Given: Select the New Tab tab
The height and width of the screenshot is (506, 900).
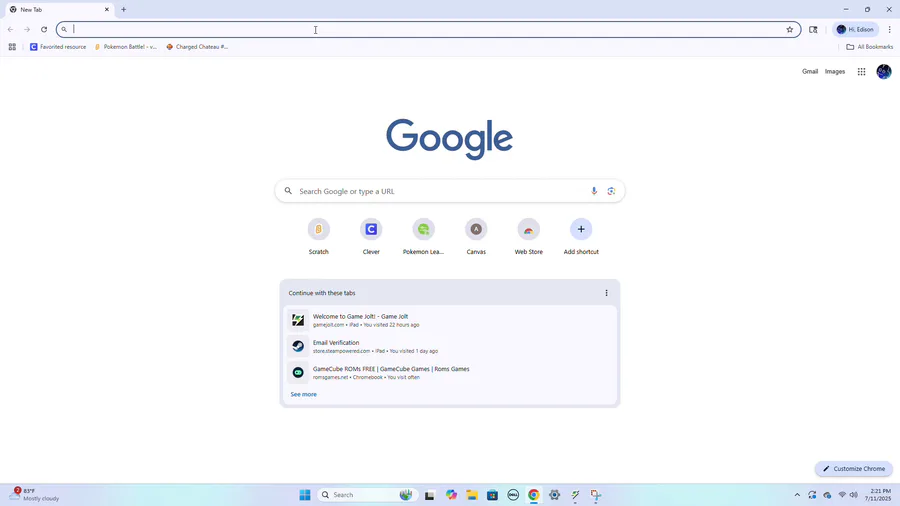Looking at the screenshot, I should pyautogui.click(x=60, y=10).
